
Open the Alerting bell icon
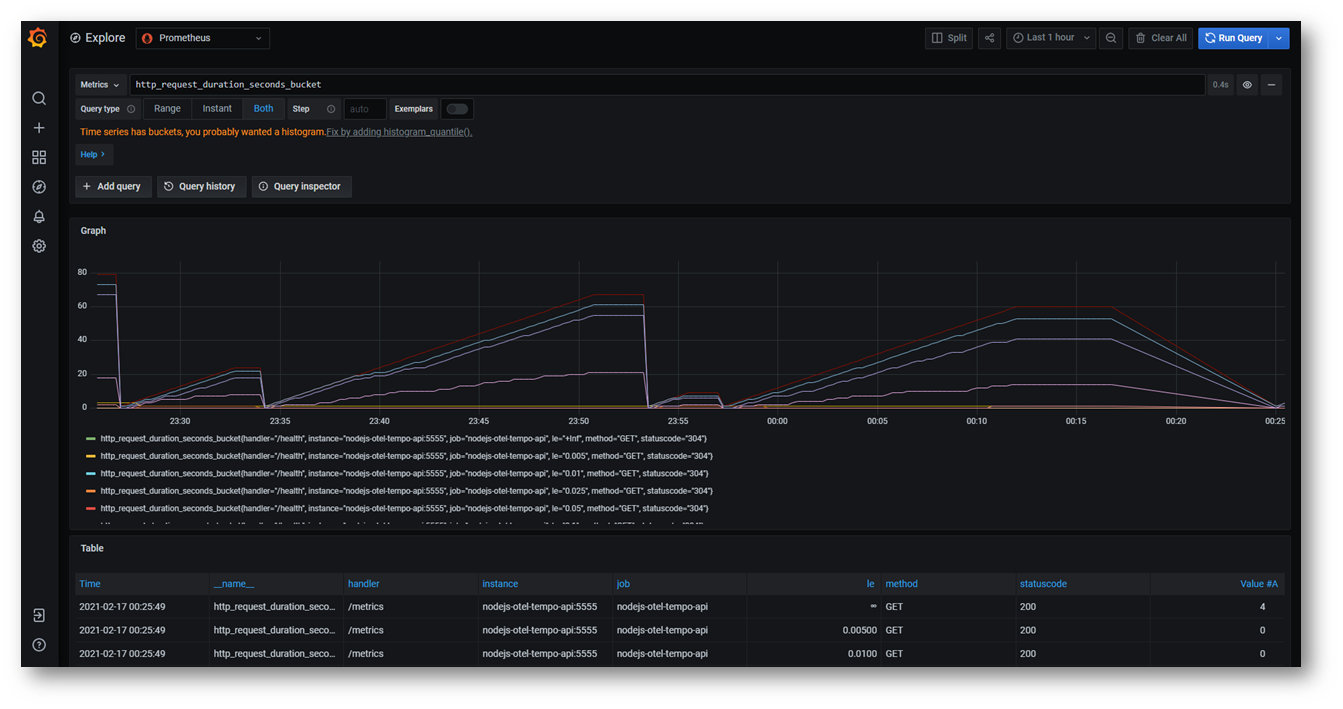[x=39, y=216]
